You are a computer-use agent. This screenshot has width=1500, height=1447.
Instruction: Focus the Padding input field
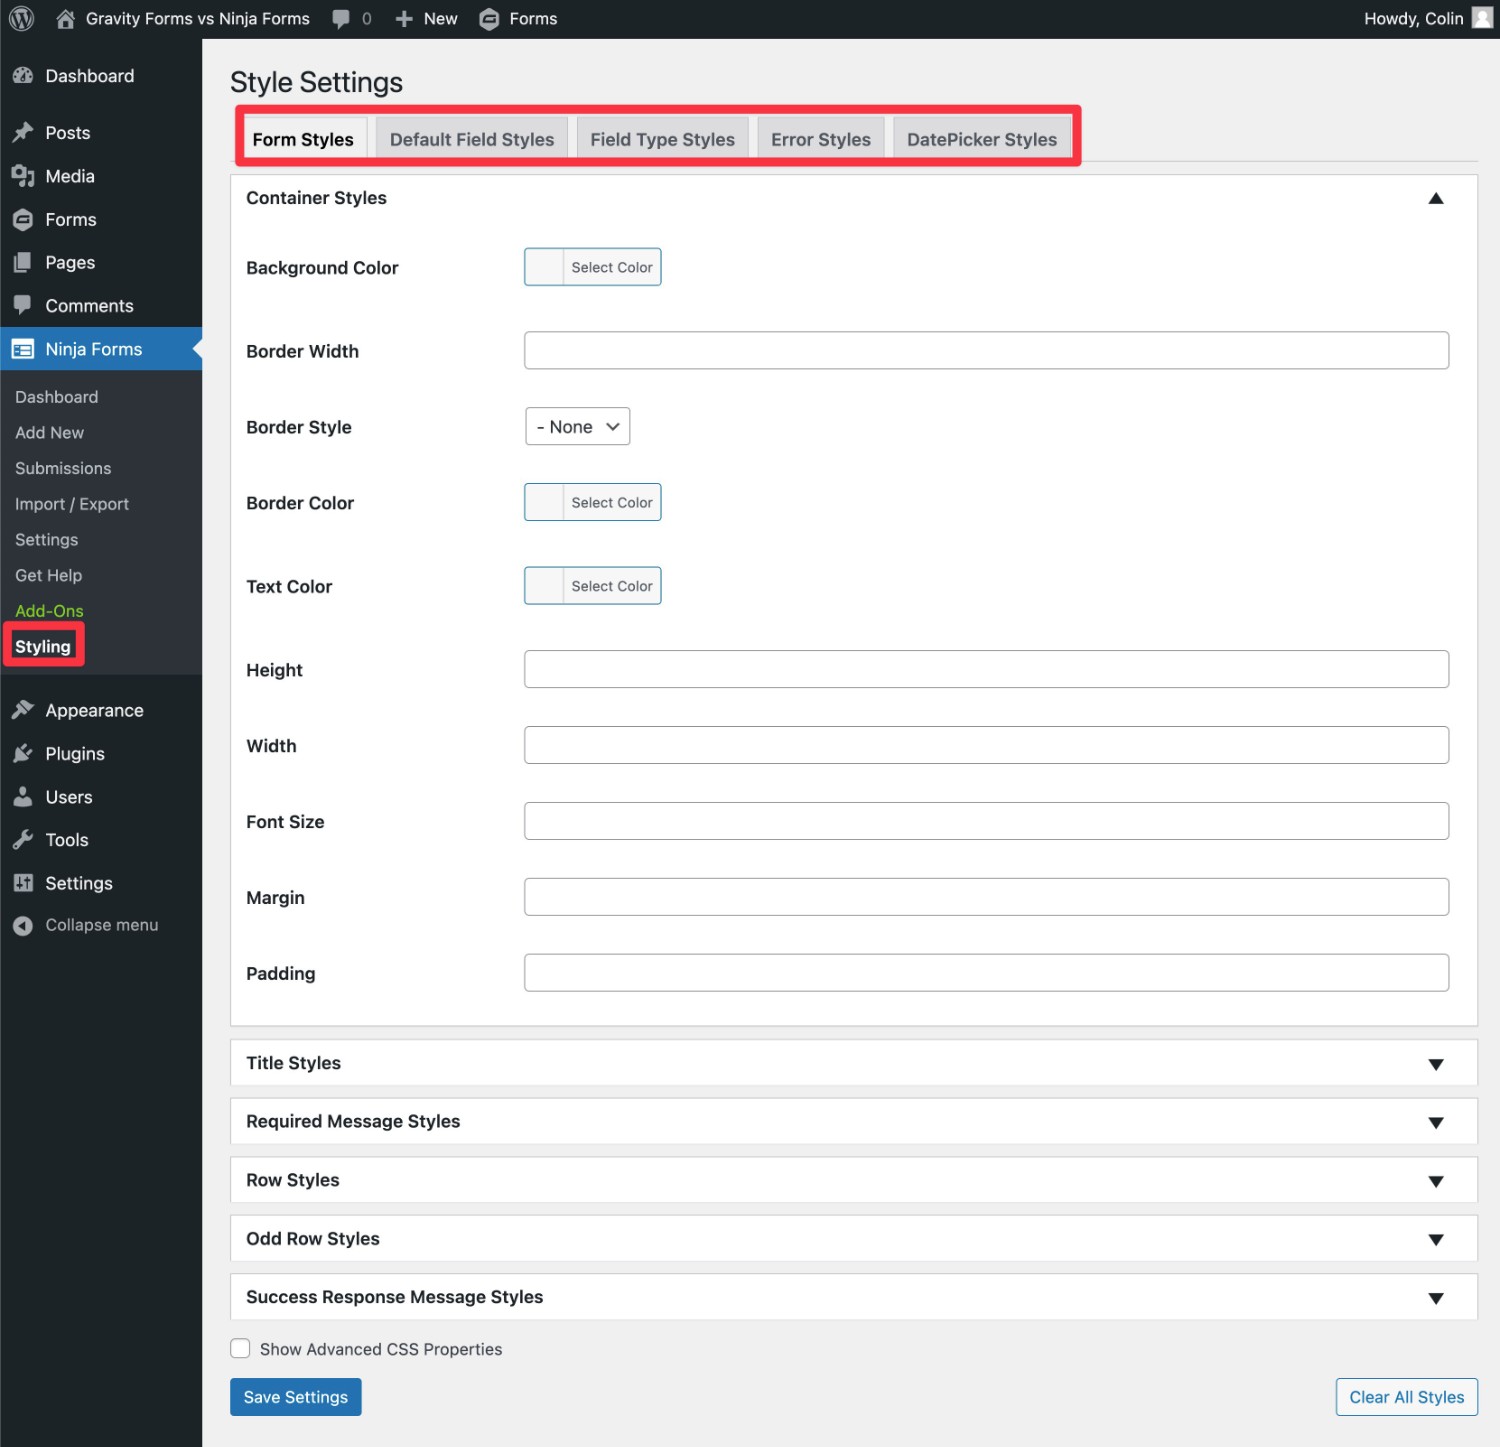click(x=986, y=973)
